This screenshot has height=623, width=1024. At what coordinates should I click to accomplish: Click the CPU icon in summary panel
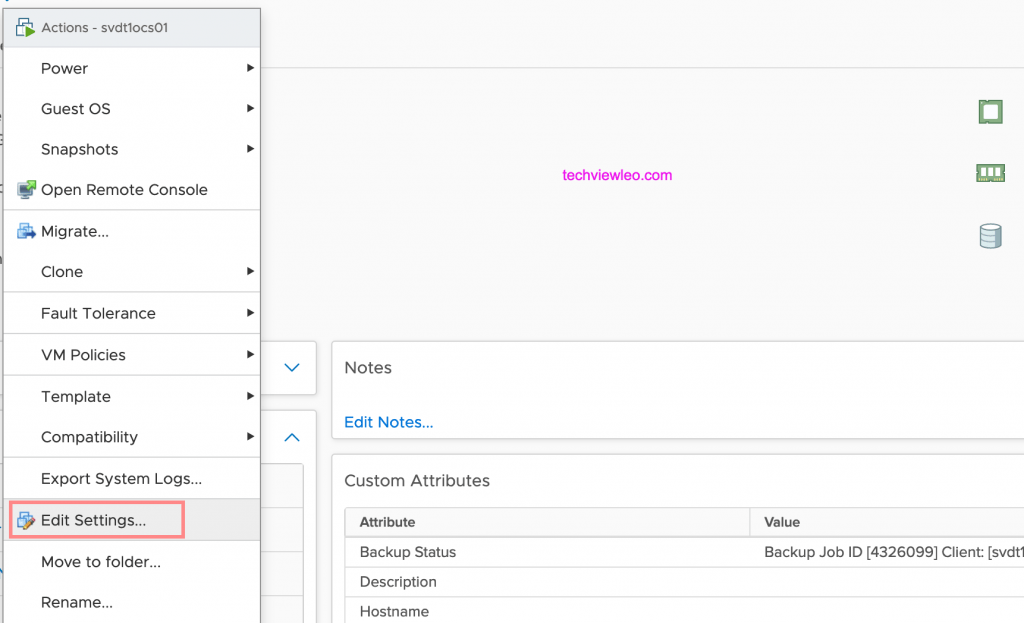tap(990, 112)
